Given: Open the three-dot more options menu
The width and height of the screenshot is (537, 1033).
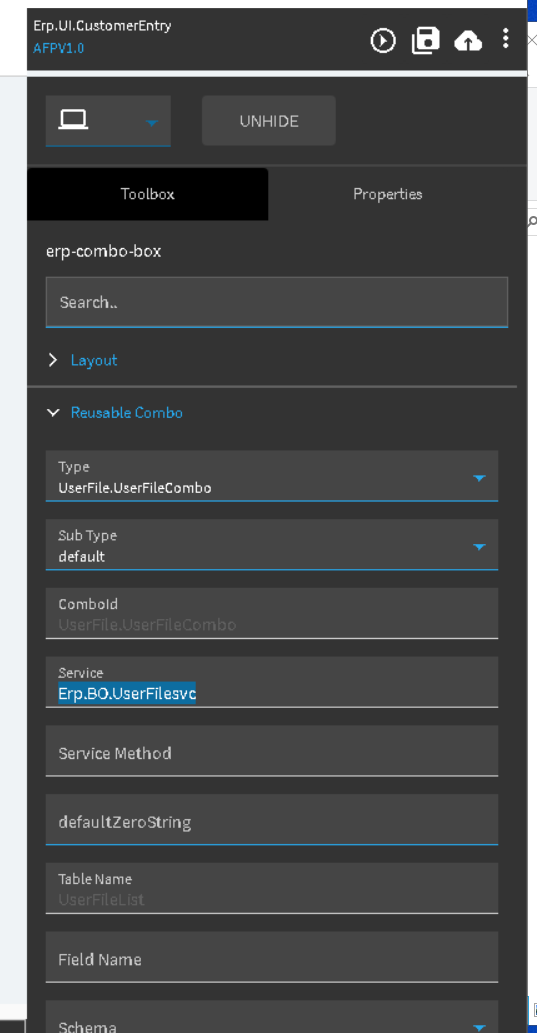Looking at the screenshot, I should [x=505, y=38].
